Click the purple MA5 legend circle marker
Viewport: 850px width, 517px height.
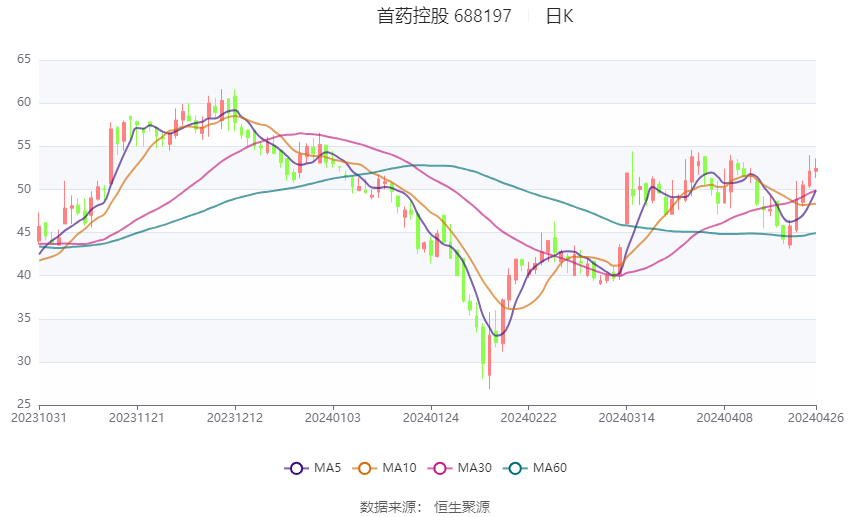click(x=295, y=468)
